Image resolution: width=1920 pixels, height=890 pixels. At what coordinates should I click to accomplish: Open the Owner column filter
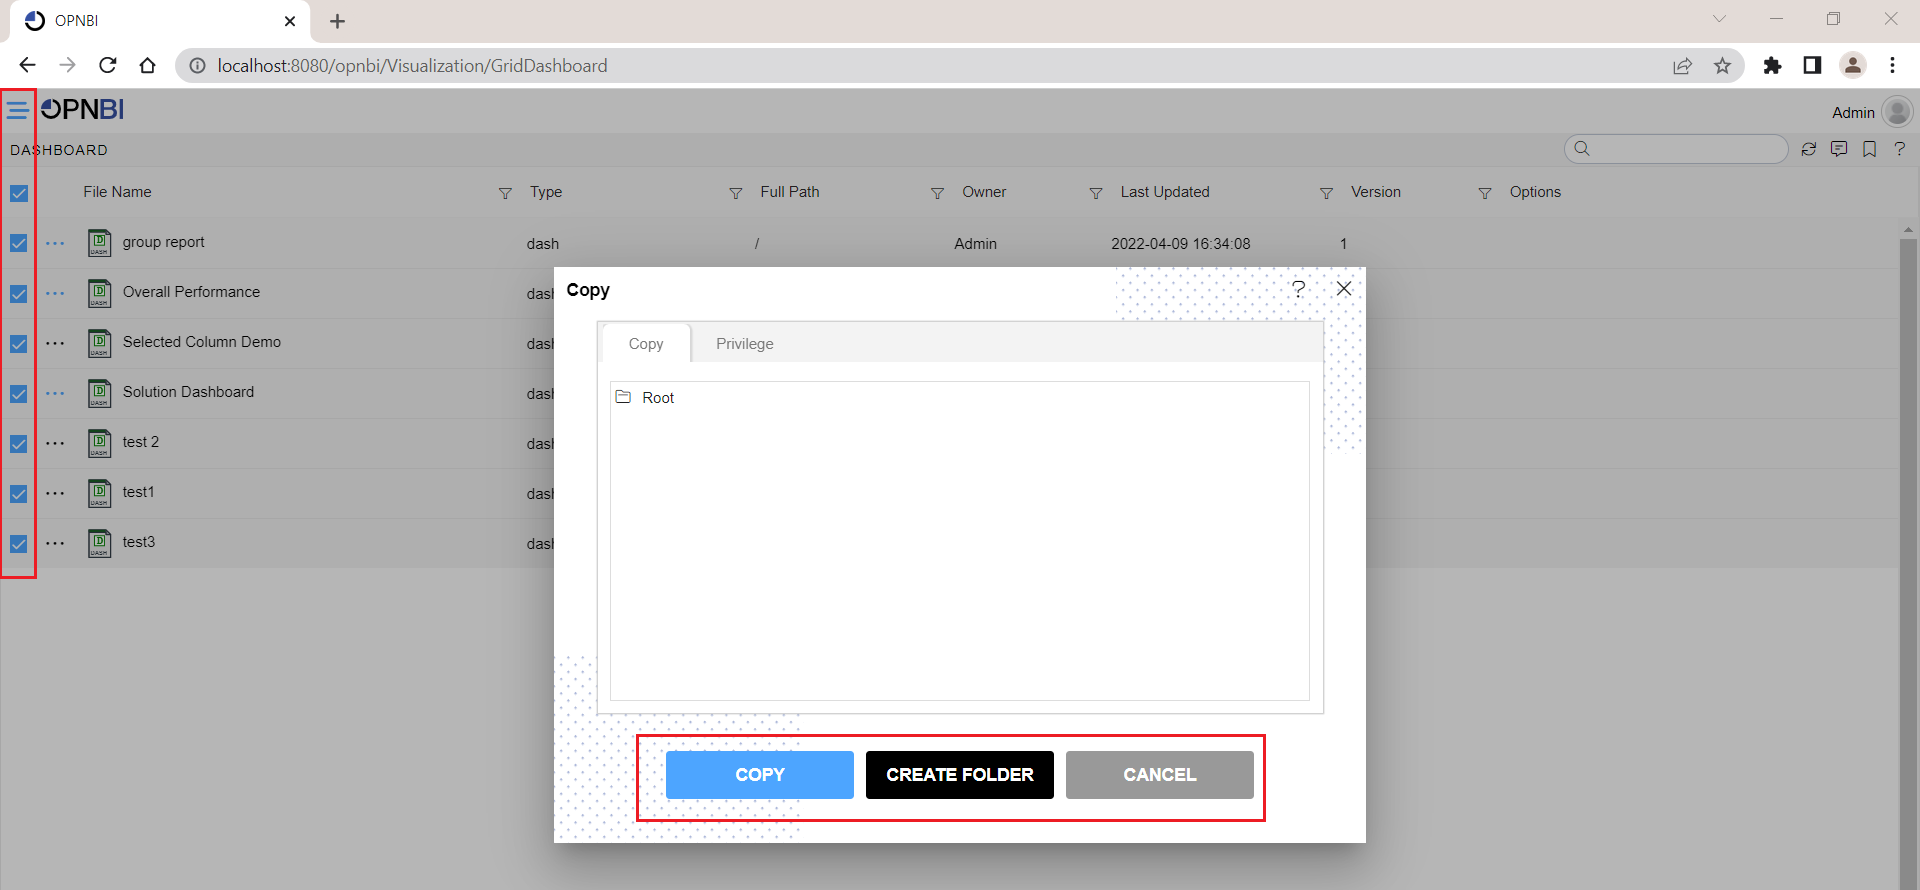(x=1096, y=193)
